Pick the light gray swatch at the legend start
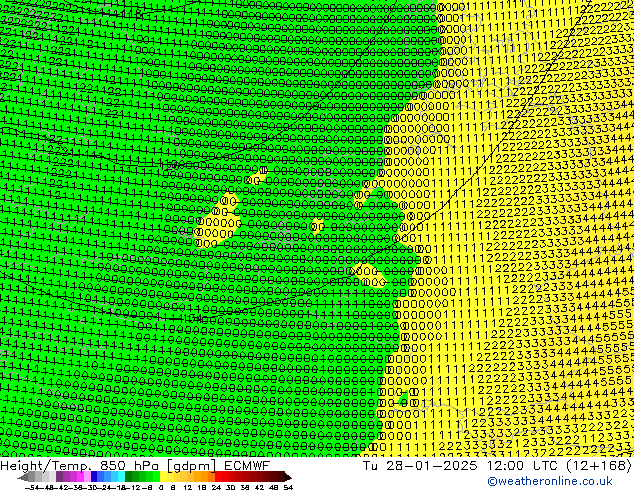This screenshot has height=490, width=634. (53, 476)
